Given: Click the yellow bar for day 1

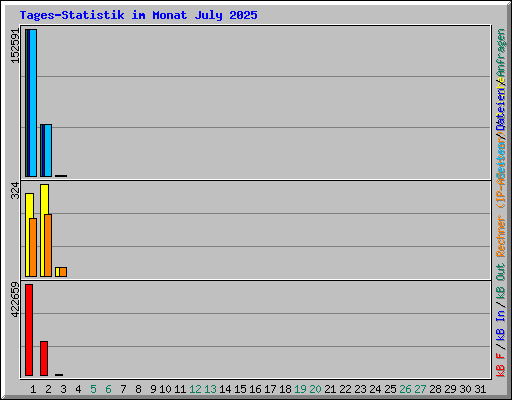Looking at the screenshot, I should tap(28, 235).
